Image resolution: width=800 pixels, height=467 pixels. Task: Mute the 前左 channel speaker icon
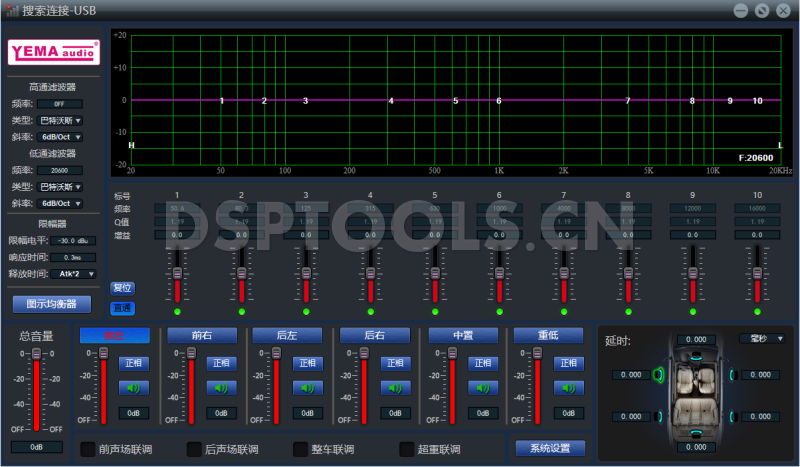(x=134, y=388)
